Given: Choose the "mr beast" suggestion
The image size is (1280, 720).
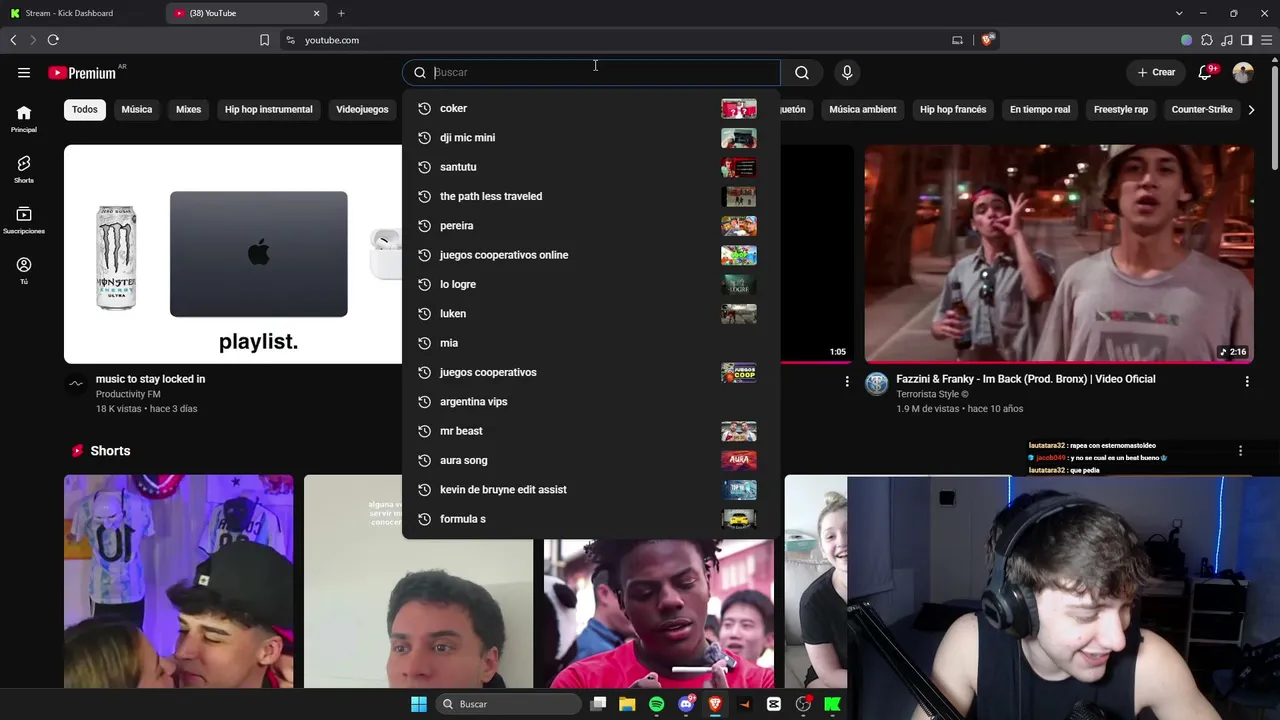Looking at the screenshot, I should click(x=590, y=431).
